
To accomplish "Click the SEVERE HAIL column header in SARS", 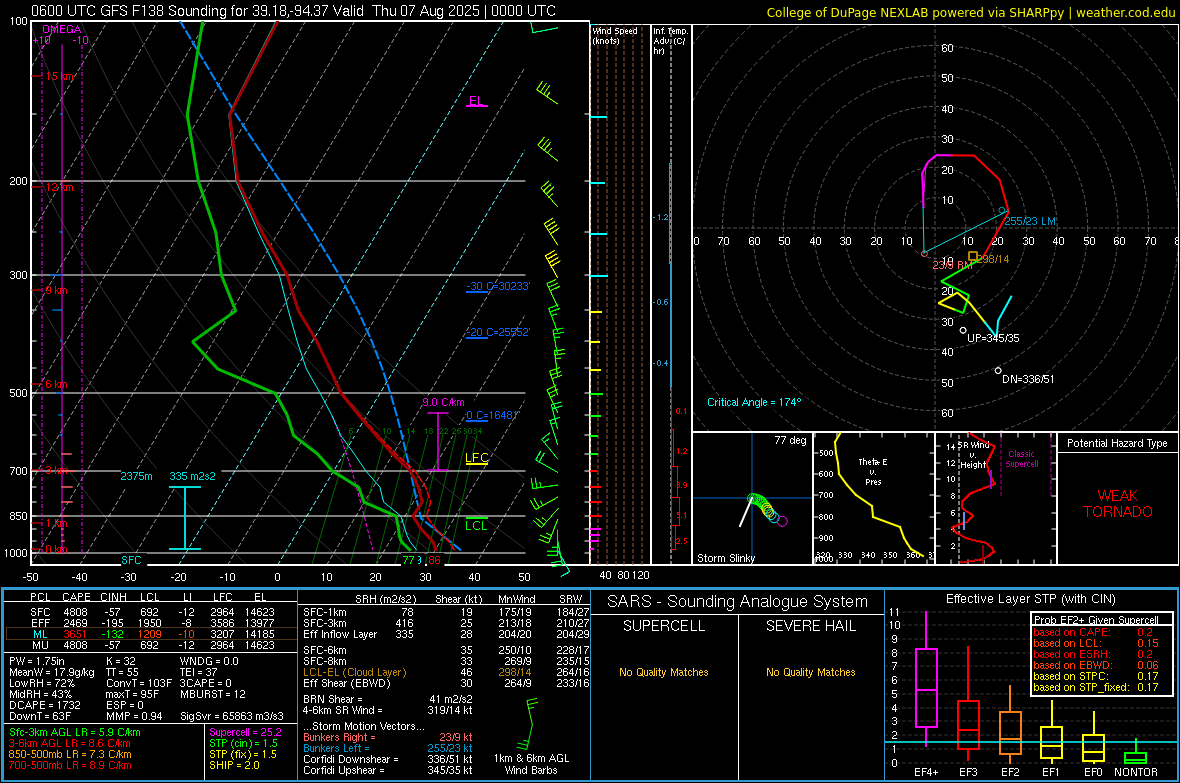I will [810, 626].
